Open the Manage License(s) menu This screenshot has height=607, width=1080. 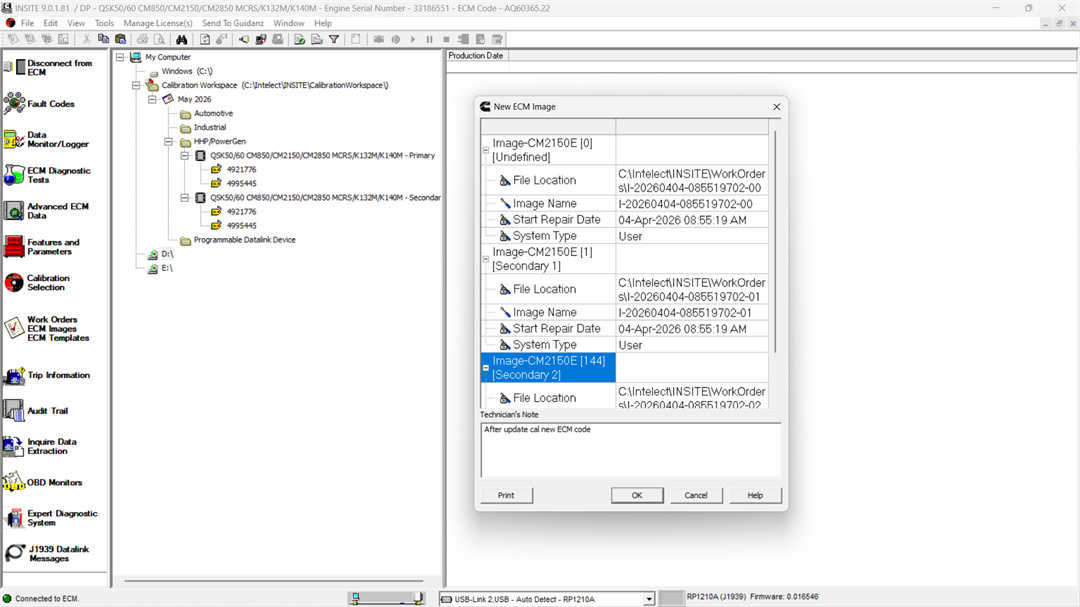click(157, 23)
